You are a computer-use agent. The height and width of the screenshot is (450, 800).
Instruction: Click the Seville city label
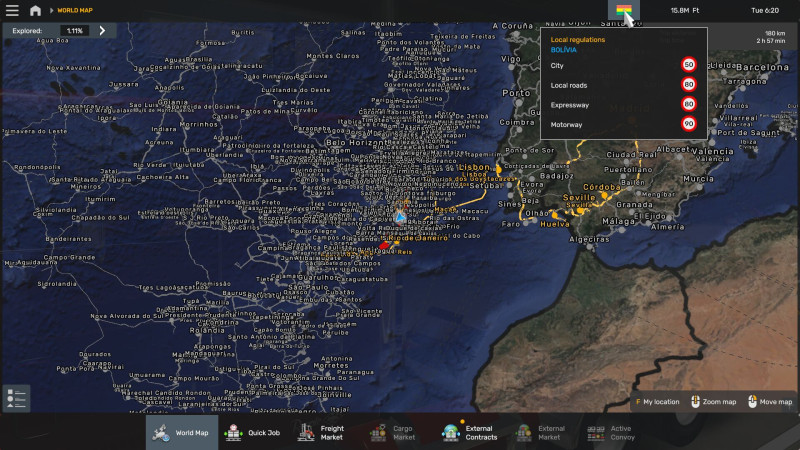tap(579, 197)
